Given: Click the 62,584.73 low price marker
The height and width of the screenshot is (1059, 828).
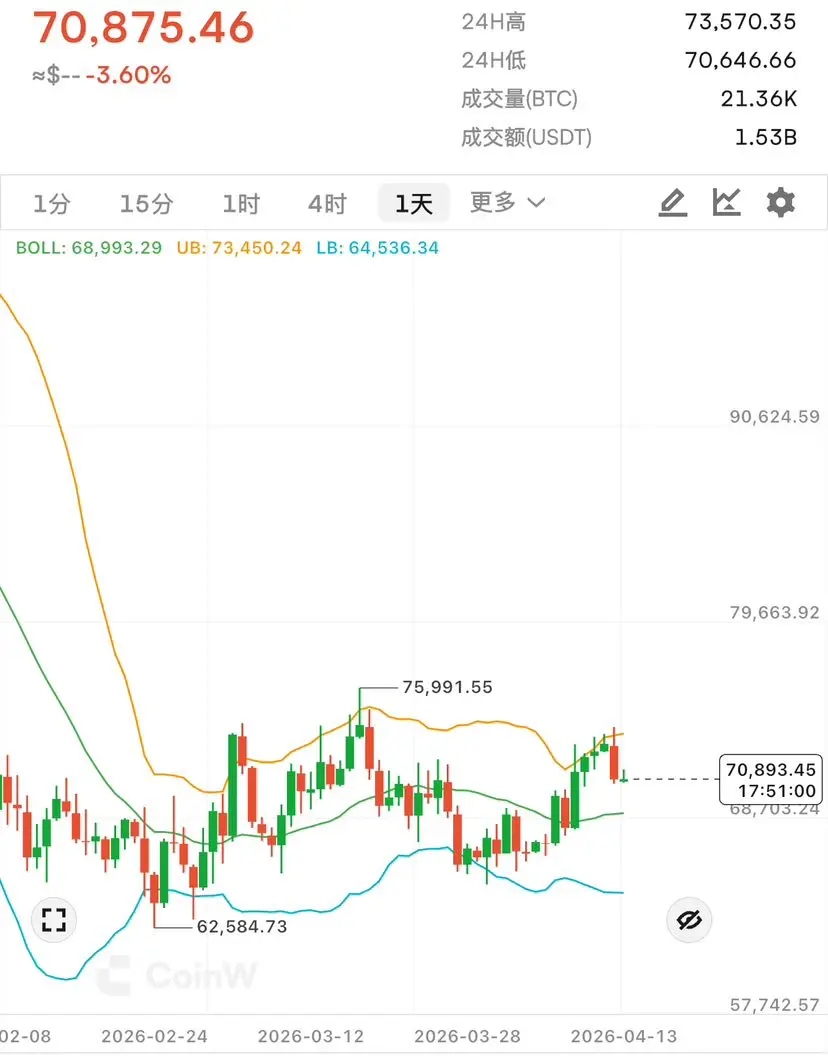Looking at the screenshot, I should pos(242,927).
